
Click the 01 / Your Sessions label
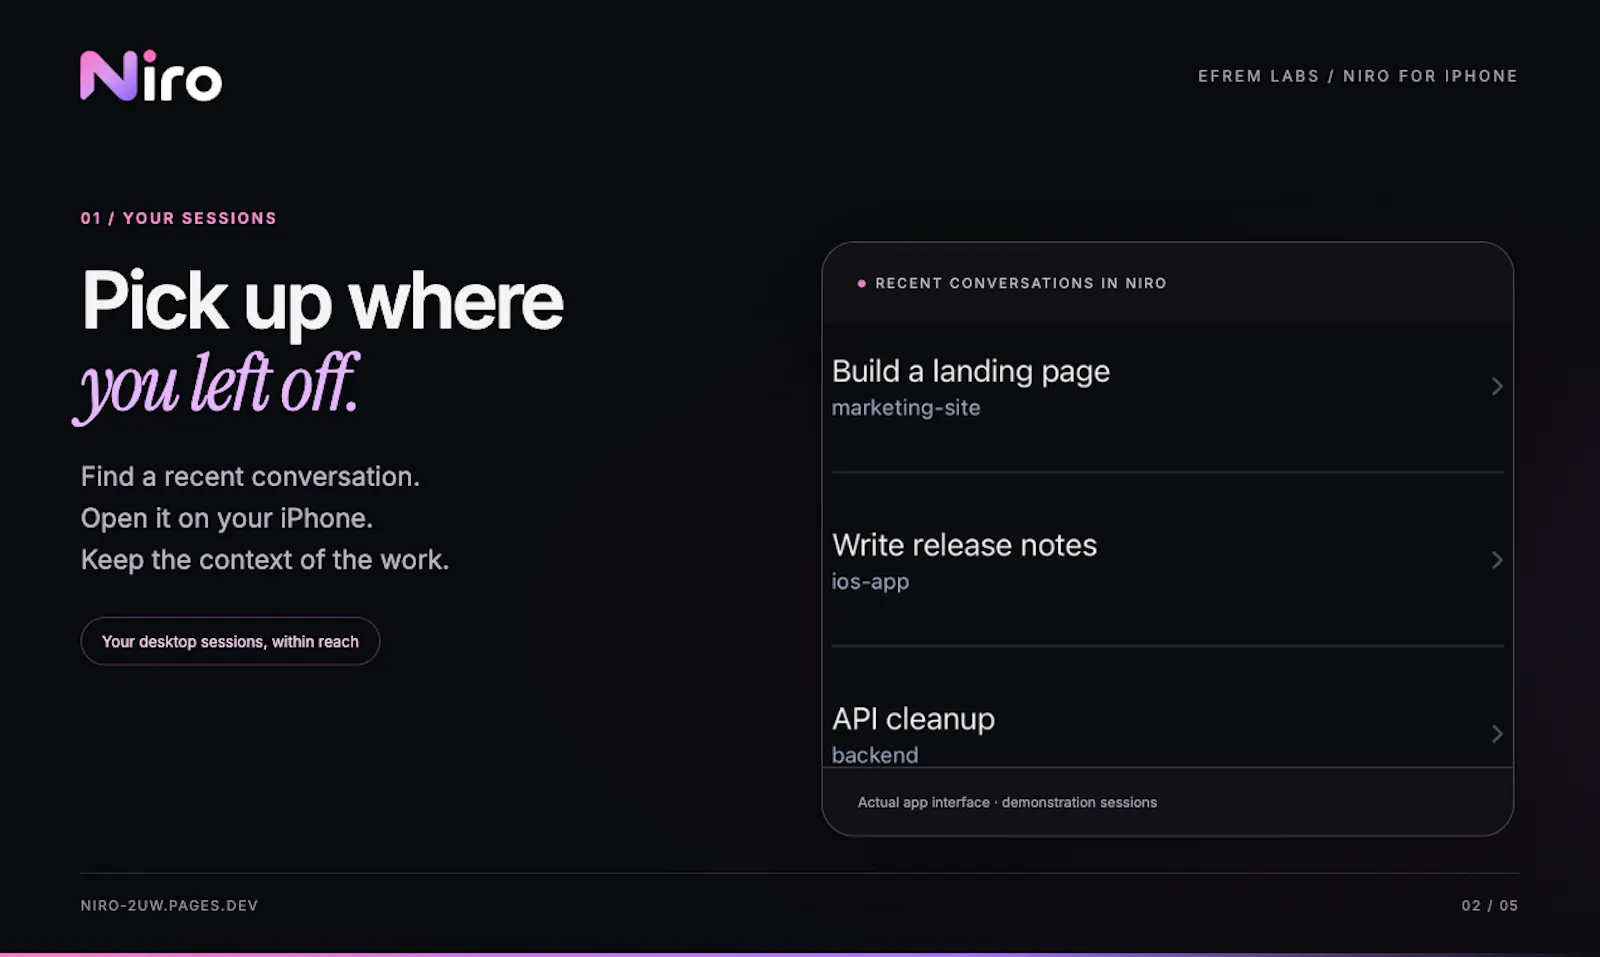179,218
